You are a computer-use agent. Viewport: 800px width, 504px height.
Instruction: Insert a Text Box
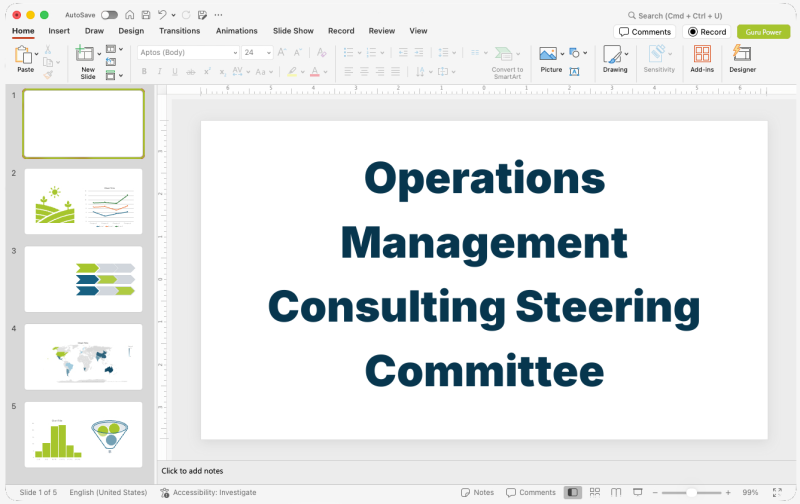click(574, 72)
